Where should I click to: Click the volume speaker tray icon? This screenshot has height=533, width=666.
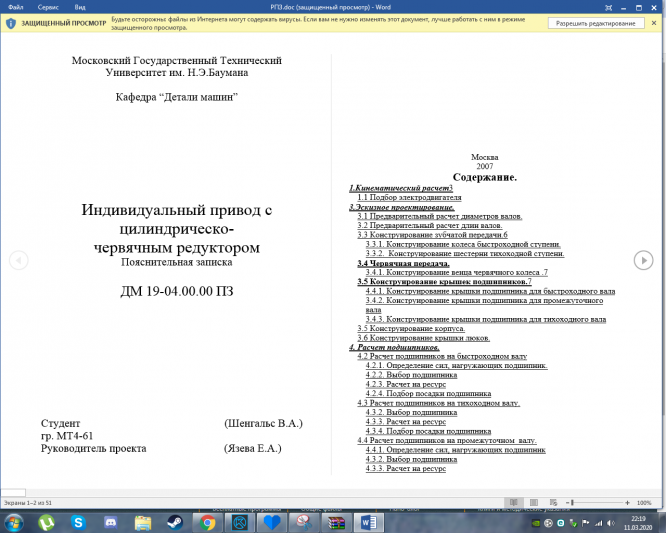(611, 523)
